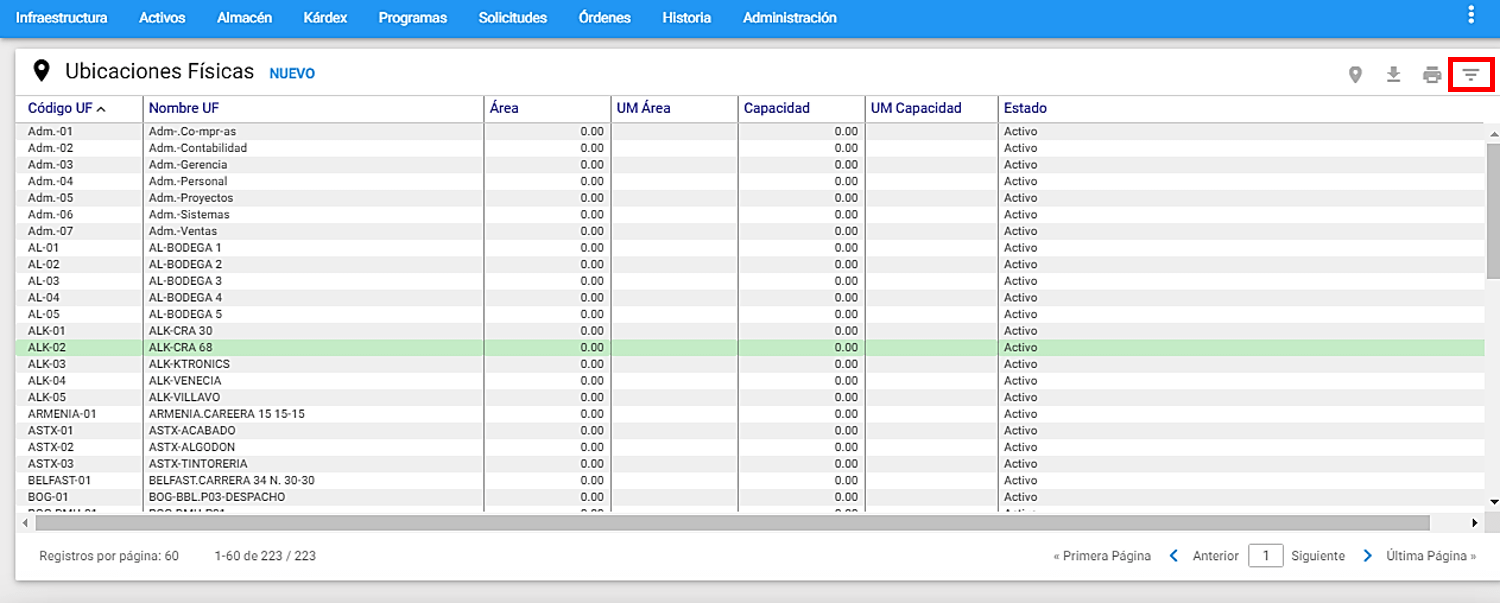Screen dimensions: 1500x603
Task: Select the BOG-BBL.P03-DESPACHO row
Action: point(749,497)
